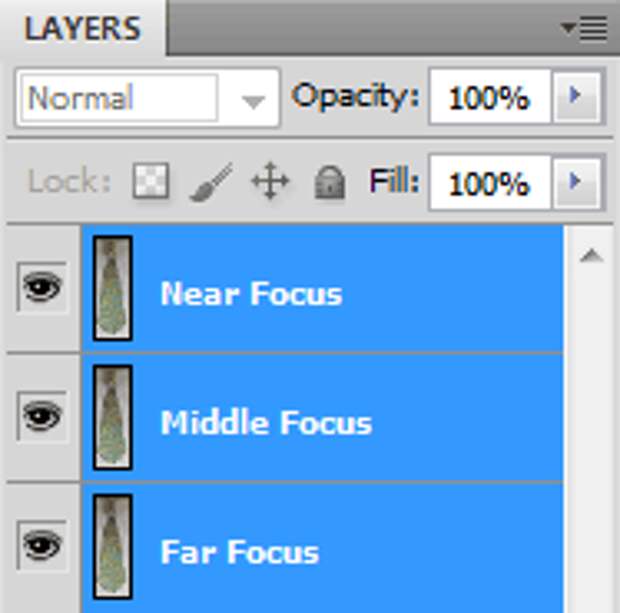Click the Near Focus layer thumbnail
The height and width of the screenshot is (613, 620).
(x=113, y=288)
